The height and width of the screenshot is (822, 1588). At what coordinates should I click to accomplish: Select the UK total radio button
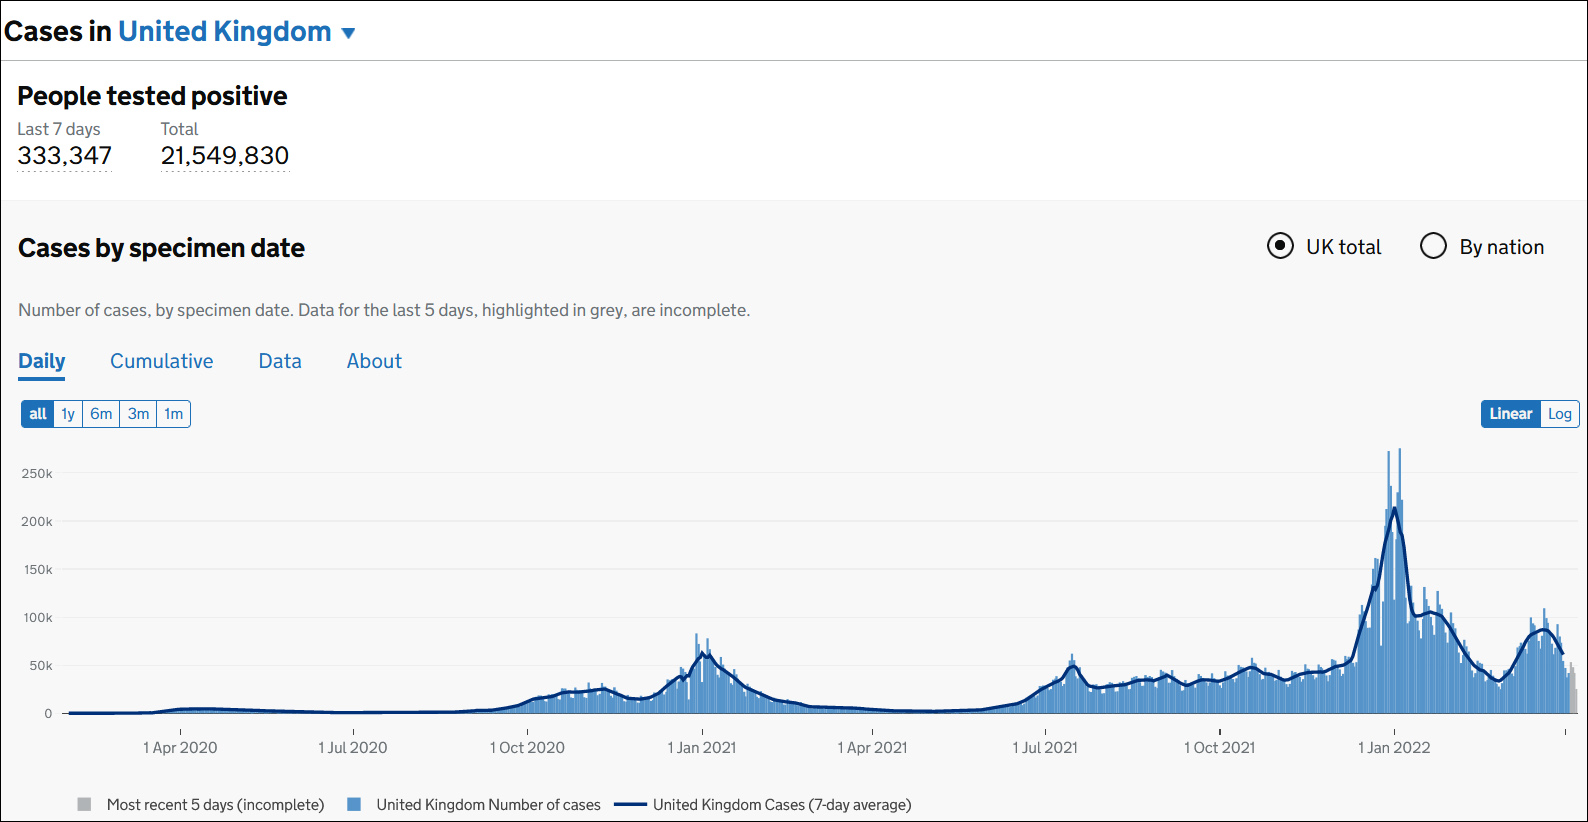(1280, 246)
